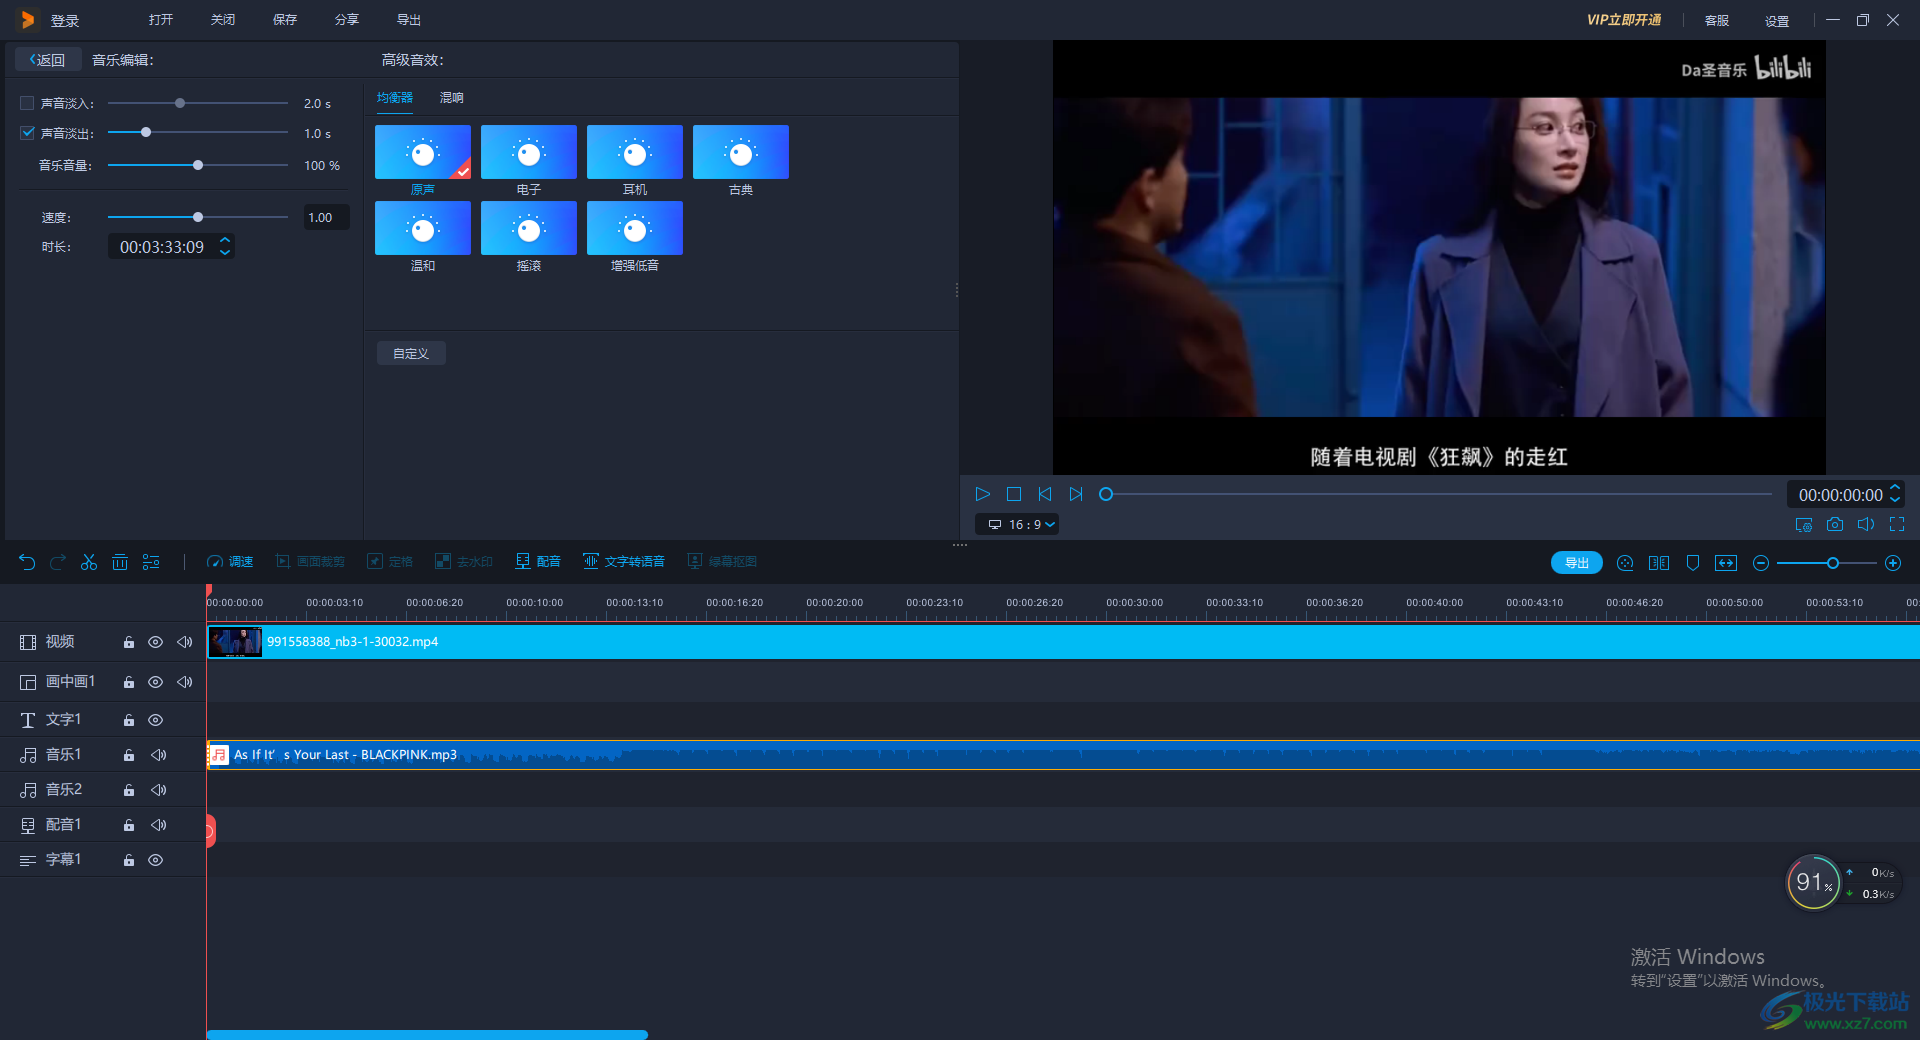The width and height of the screenshot is (1920, 1040).
Task: Click the top 导出 menu item
Action: pyautogui.click(x=409, y=20)
